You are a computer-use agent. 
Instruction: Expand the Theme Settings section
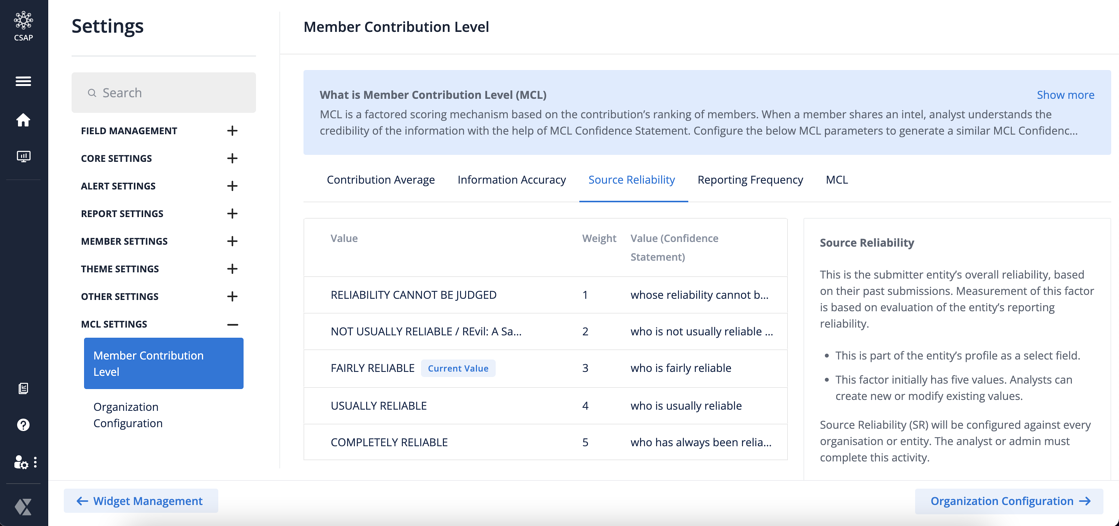[x=232, y=269]
